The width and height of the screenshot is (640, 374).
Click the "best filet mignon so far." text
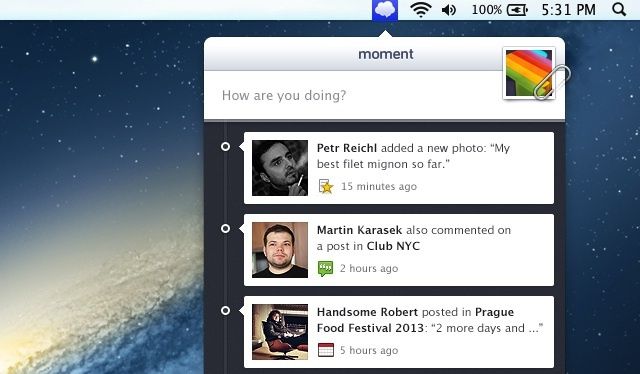(x=383, y=164)
